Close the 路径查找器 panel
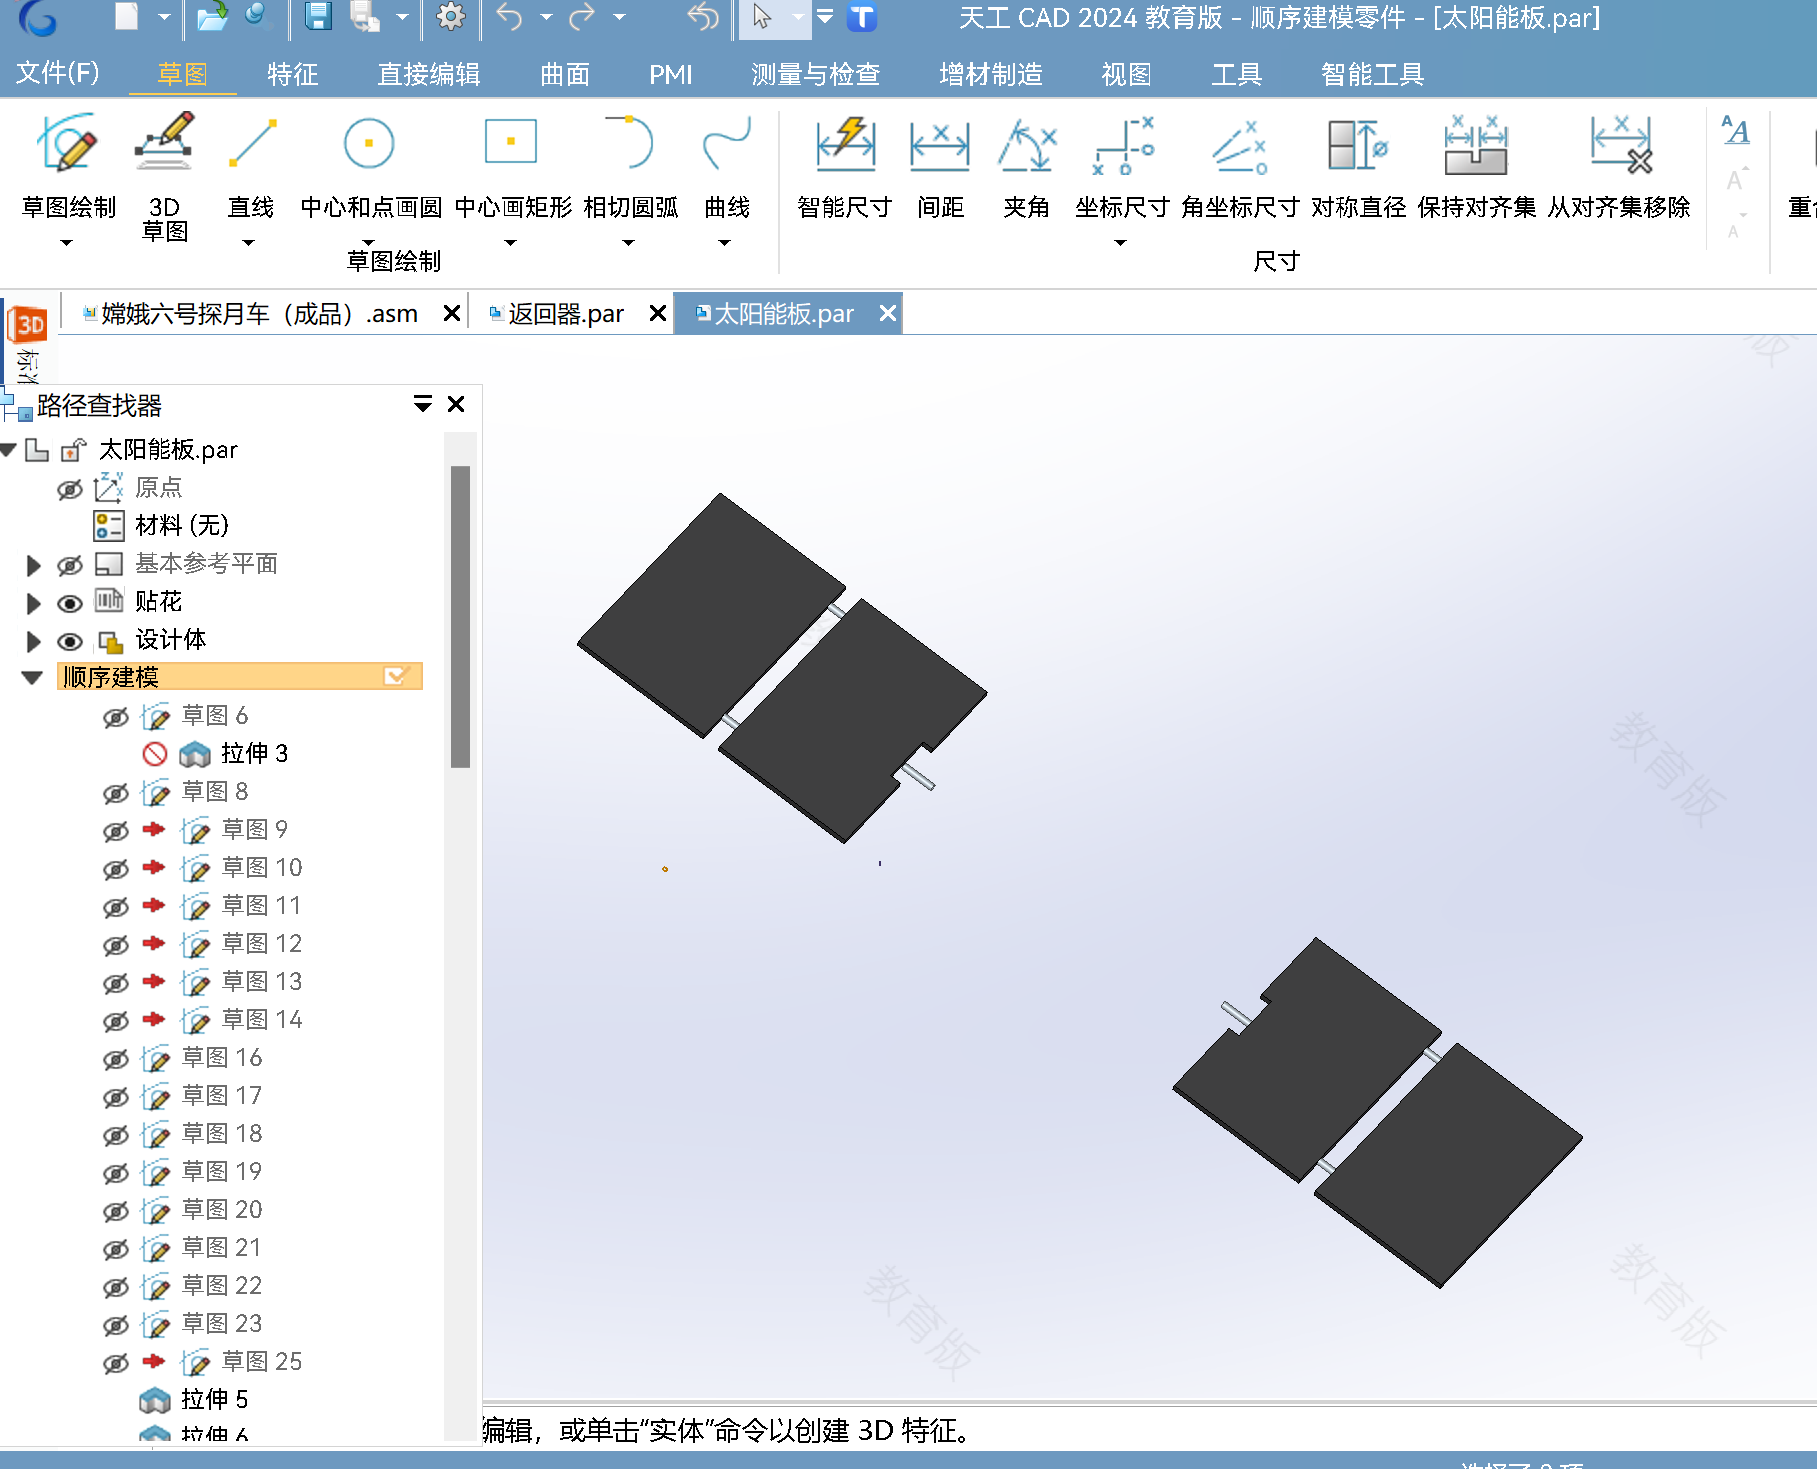The height and width of the screenshot is (1469, 1817). click(x=456, y=404)
